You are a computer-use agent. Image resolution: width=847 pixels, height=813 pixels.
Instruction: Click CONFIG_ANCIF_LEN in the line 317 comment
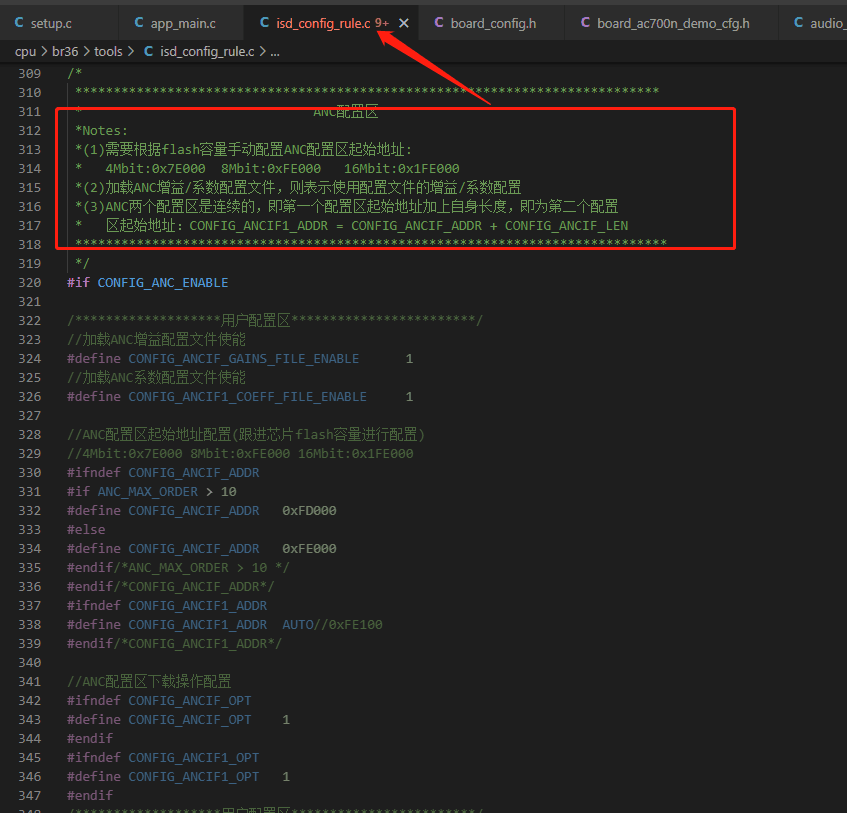click(567, 225)
